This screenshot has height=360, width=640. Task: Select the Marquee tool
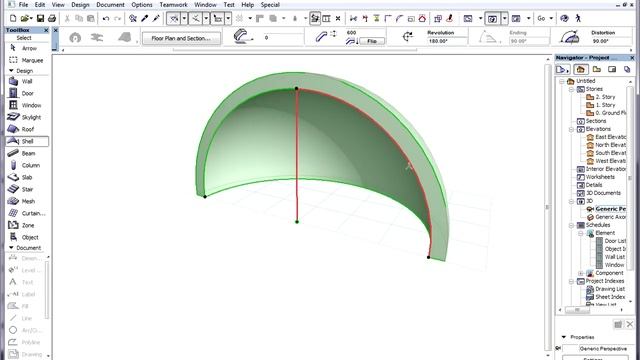click(27, 60)
